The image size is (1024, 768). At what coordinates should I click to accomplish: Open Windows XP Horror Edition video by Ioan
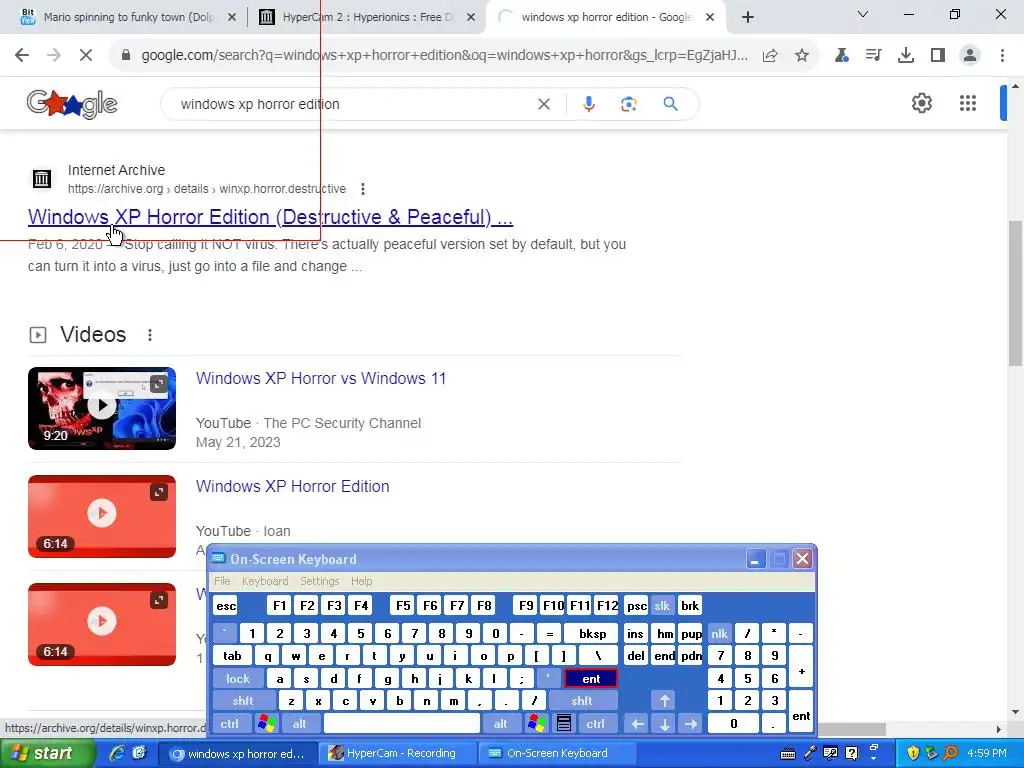tap(293, 487)
